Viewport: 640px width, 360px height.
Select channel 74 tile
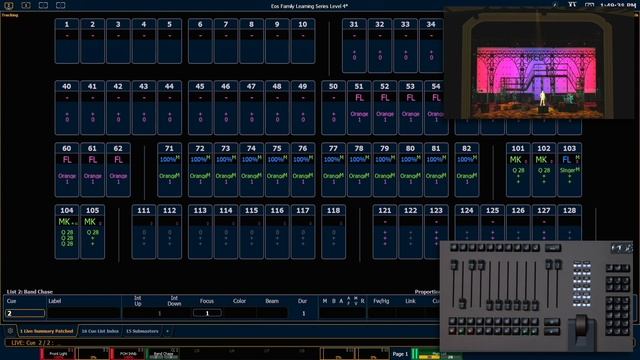pyautogui.click(x=251, y=169)
